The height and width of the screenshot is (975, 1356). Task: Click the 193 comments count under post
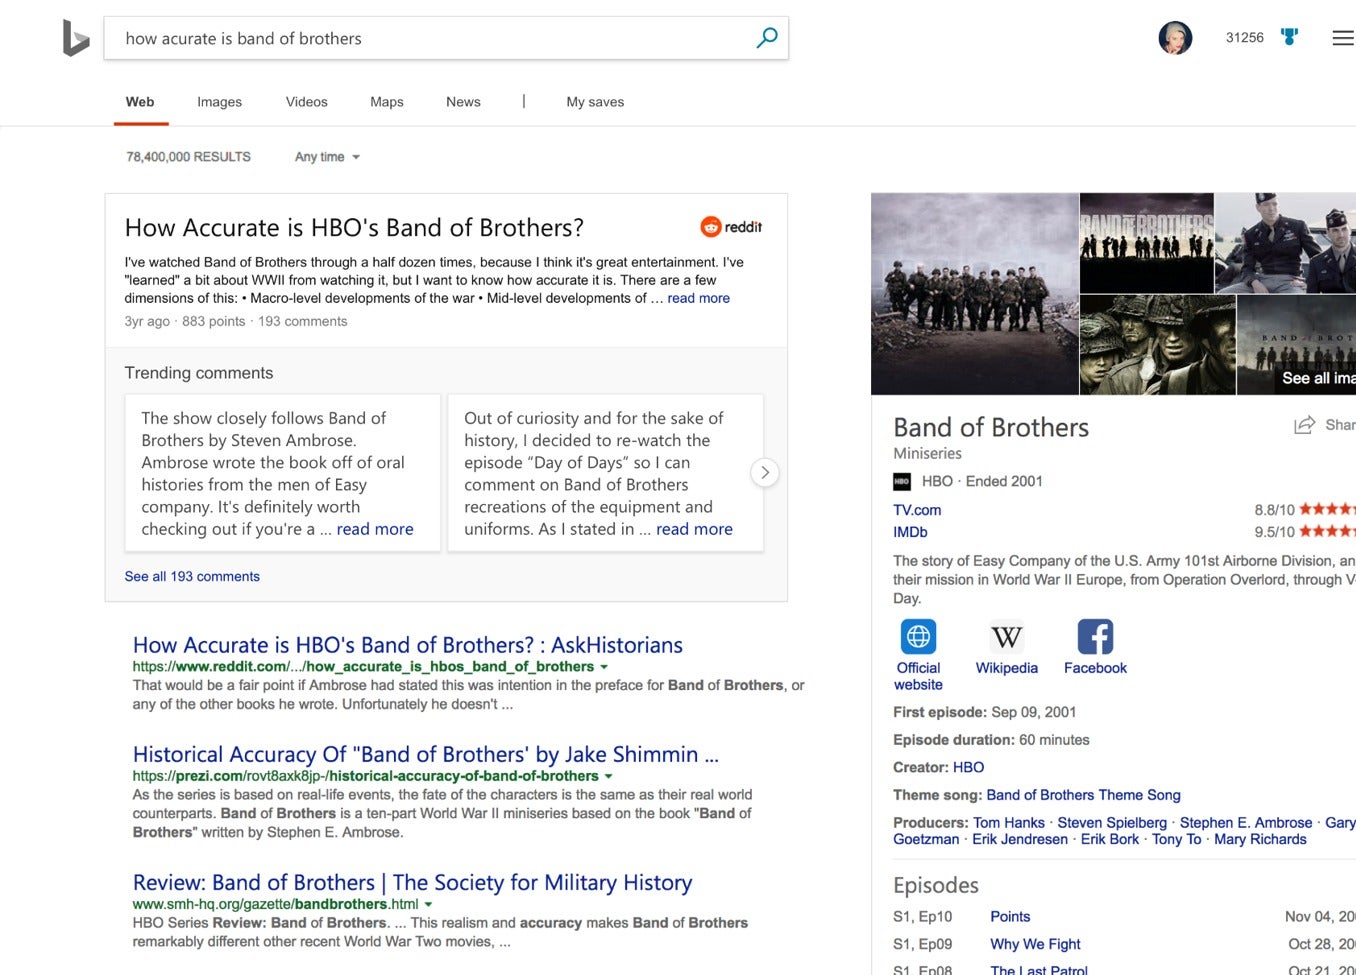click(303, 321)
